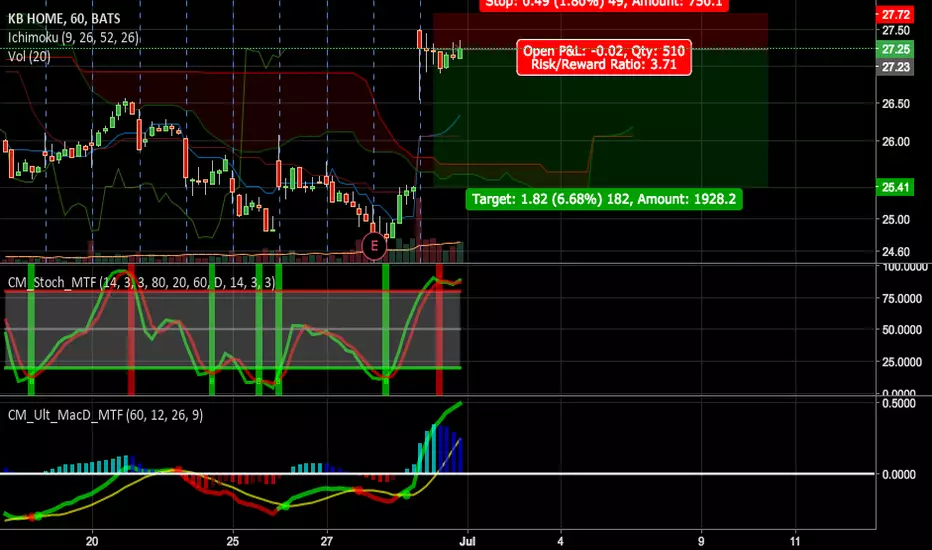Click the 0.5000 MACD axis label
932x550 pixels.
(899, 403)
